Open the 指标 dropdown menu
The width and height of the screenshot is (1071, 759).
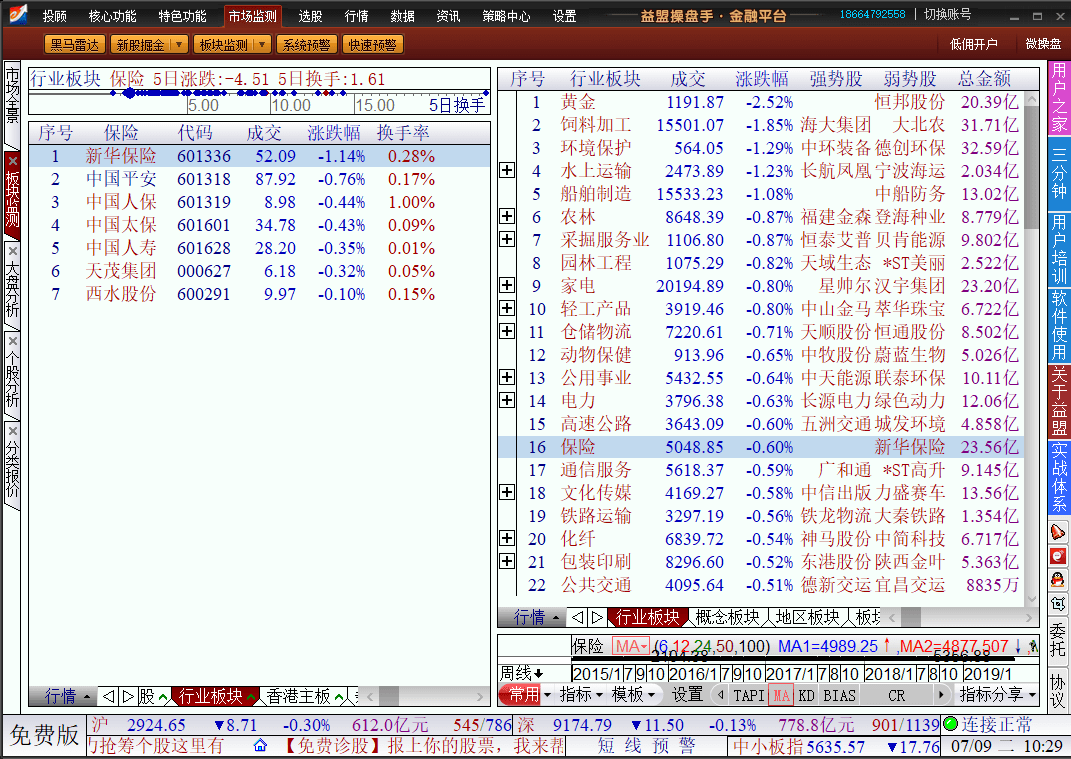coord(581,695)
